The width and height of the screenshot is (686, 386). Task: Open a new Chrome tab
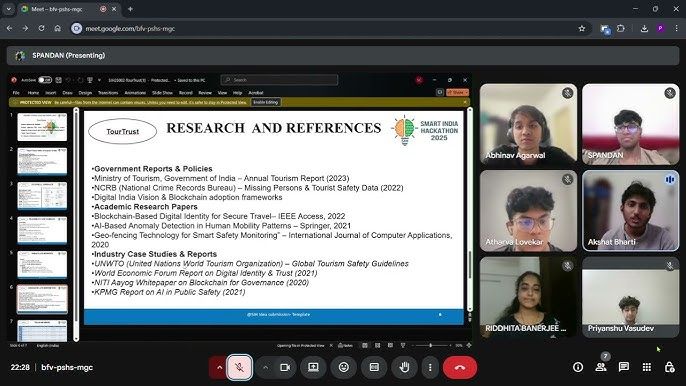(x=130, y=9)
